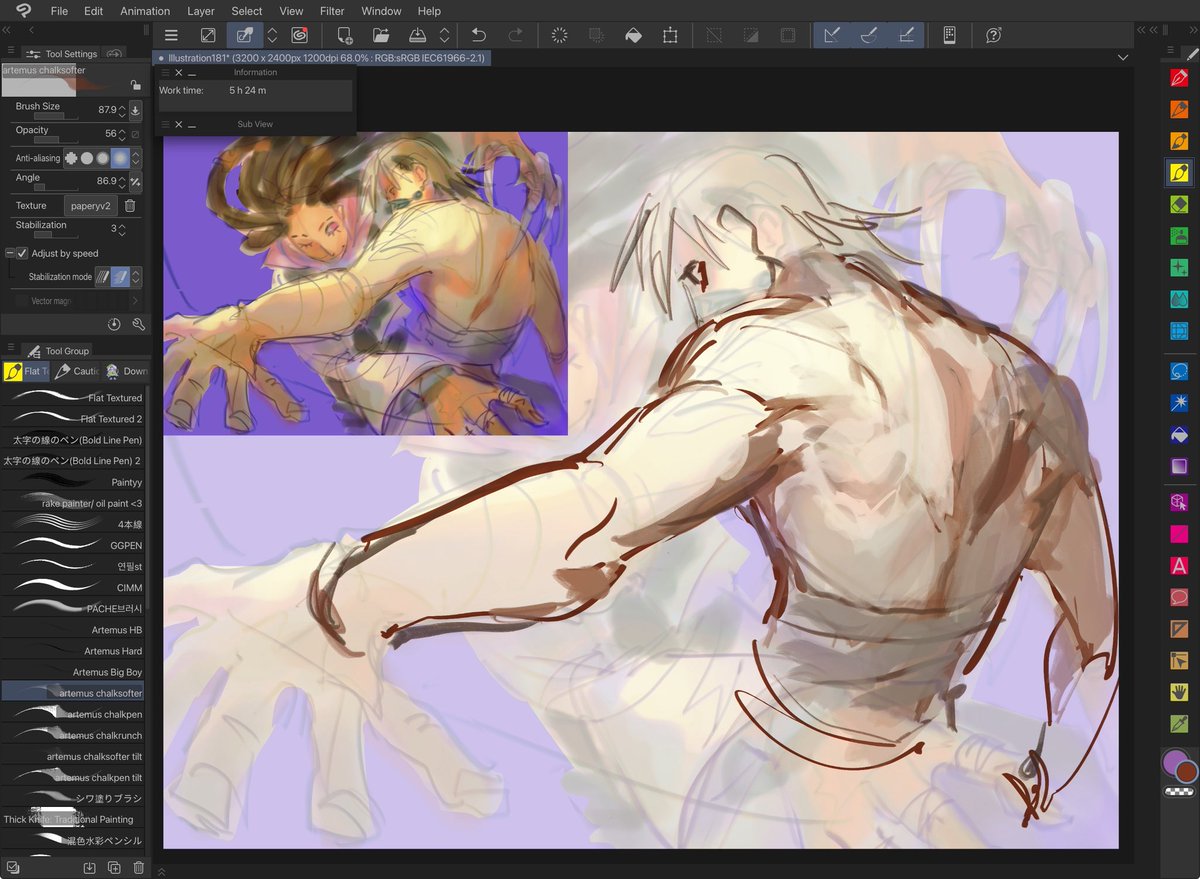Close the Information panel with its X
Screen dimensions: 1200x879
click(x=178, y=72)
